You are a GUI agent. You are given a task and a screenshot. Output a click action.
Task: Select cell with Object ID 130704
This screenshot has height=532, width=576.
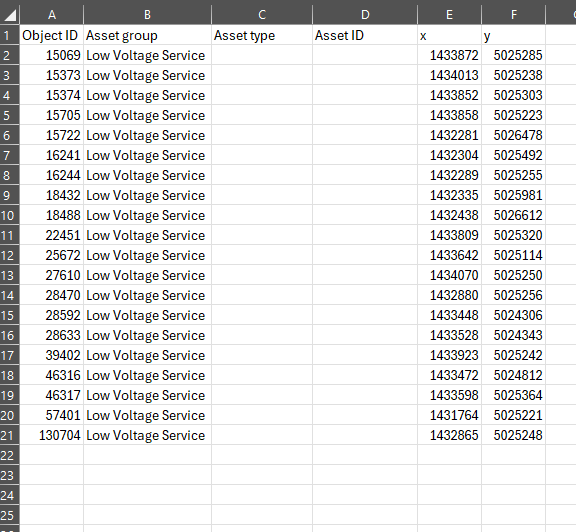pos(51,435)
